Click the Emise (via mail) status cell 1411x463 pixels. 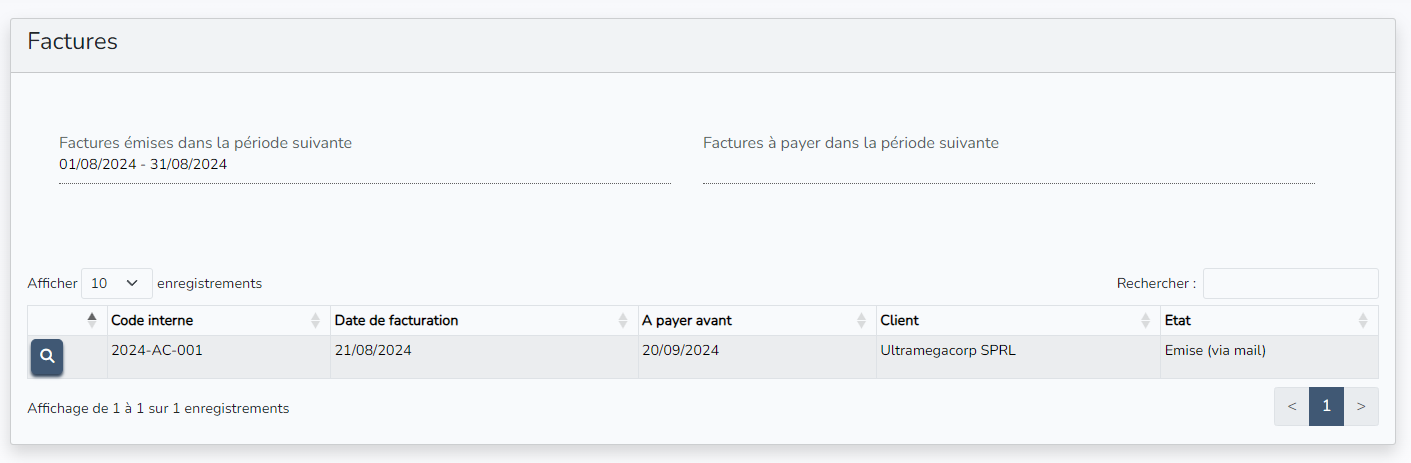pos(1215,351)
